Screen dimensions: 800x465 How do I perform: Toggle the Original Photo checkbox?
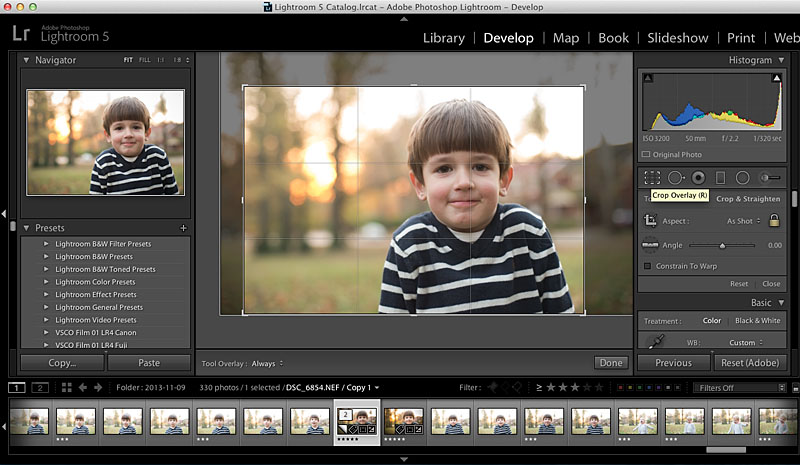click(646, 154)
